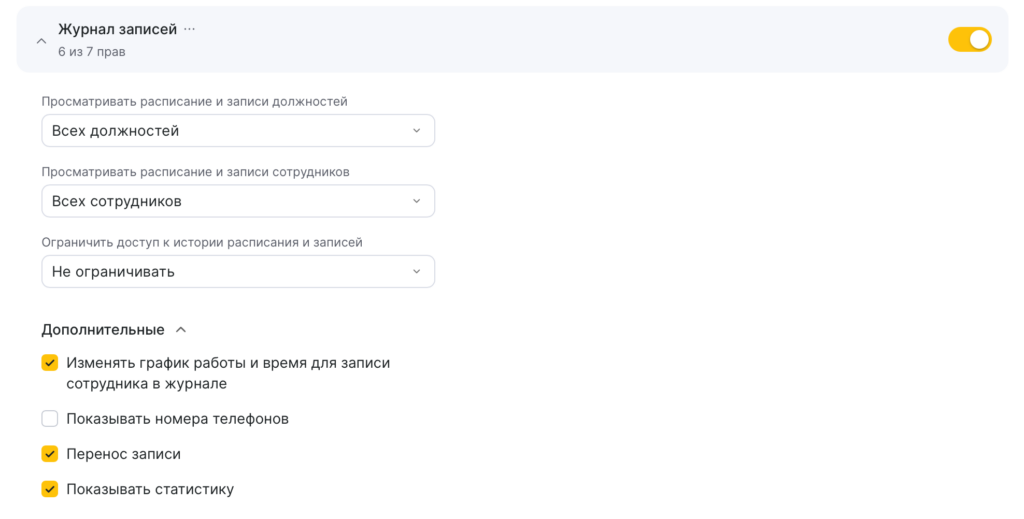Image resolution: width=1024 pixels, height=519 pixels.
Task: Collapse the Журнал записей section chevron
Action: 41,41
